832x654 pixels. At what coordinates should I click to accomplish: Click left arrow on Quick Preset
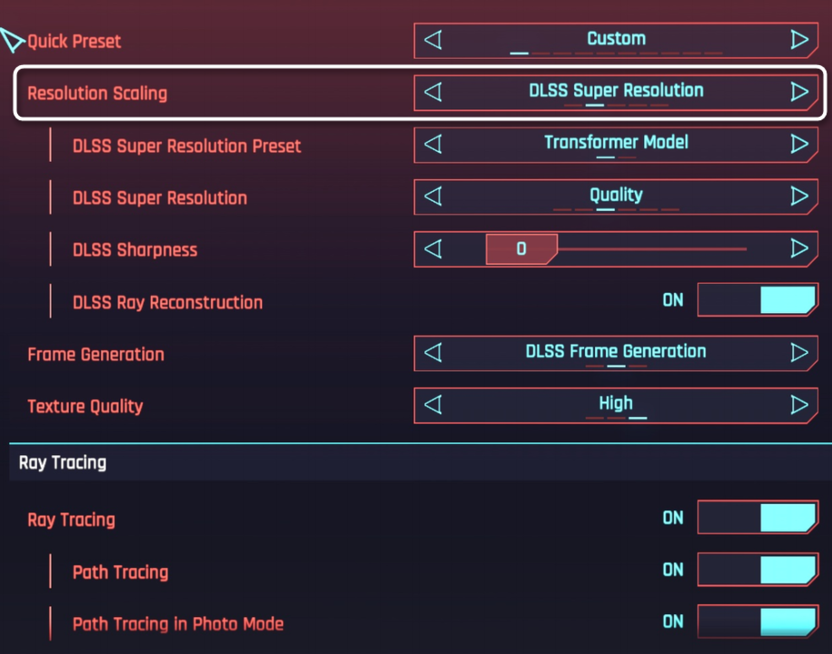point(433,40)
